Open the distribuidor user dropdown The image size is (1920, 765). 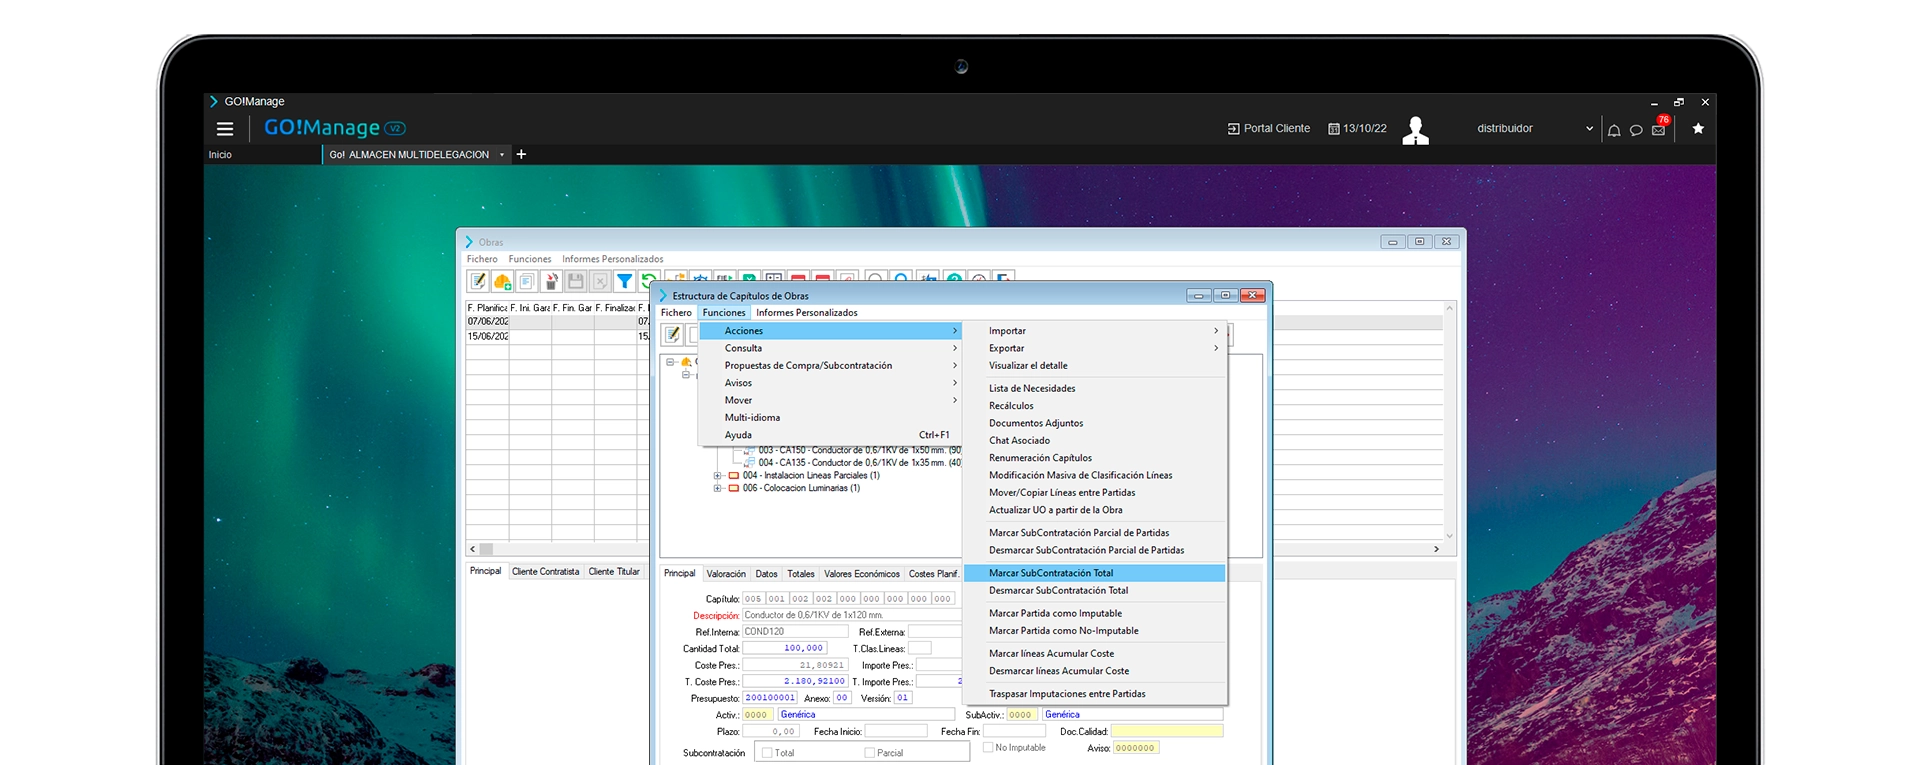click(1534, 129)
